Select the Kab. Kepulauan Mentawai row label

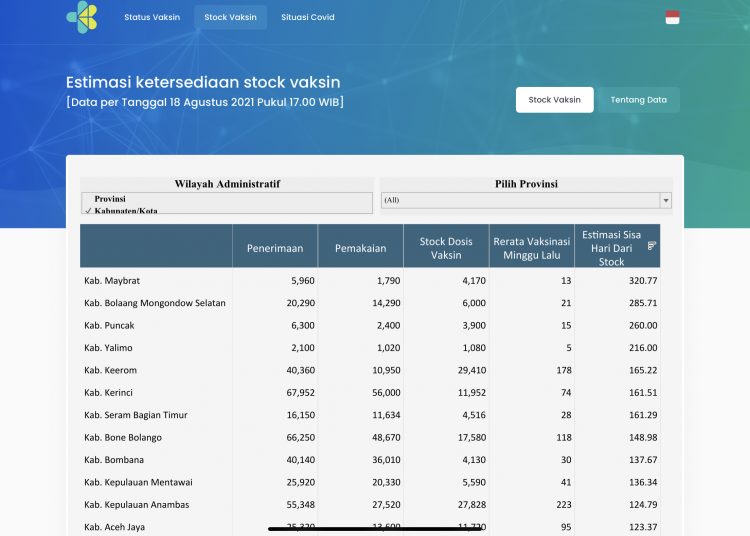click(143, 482)
